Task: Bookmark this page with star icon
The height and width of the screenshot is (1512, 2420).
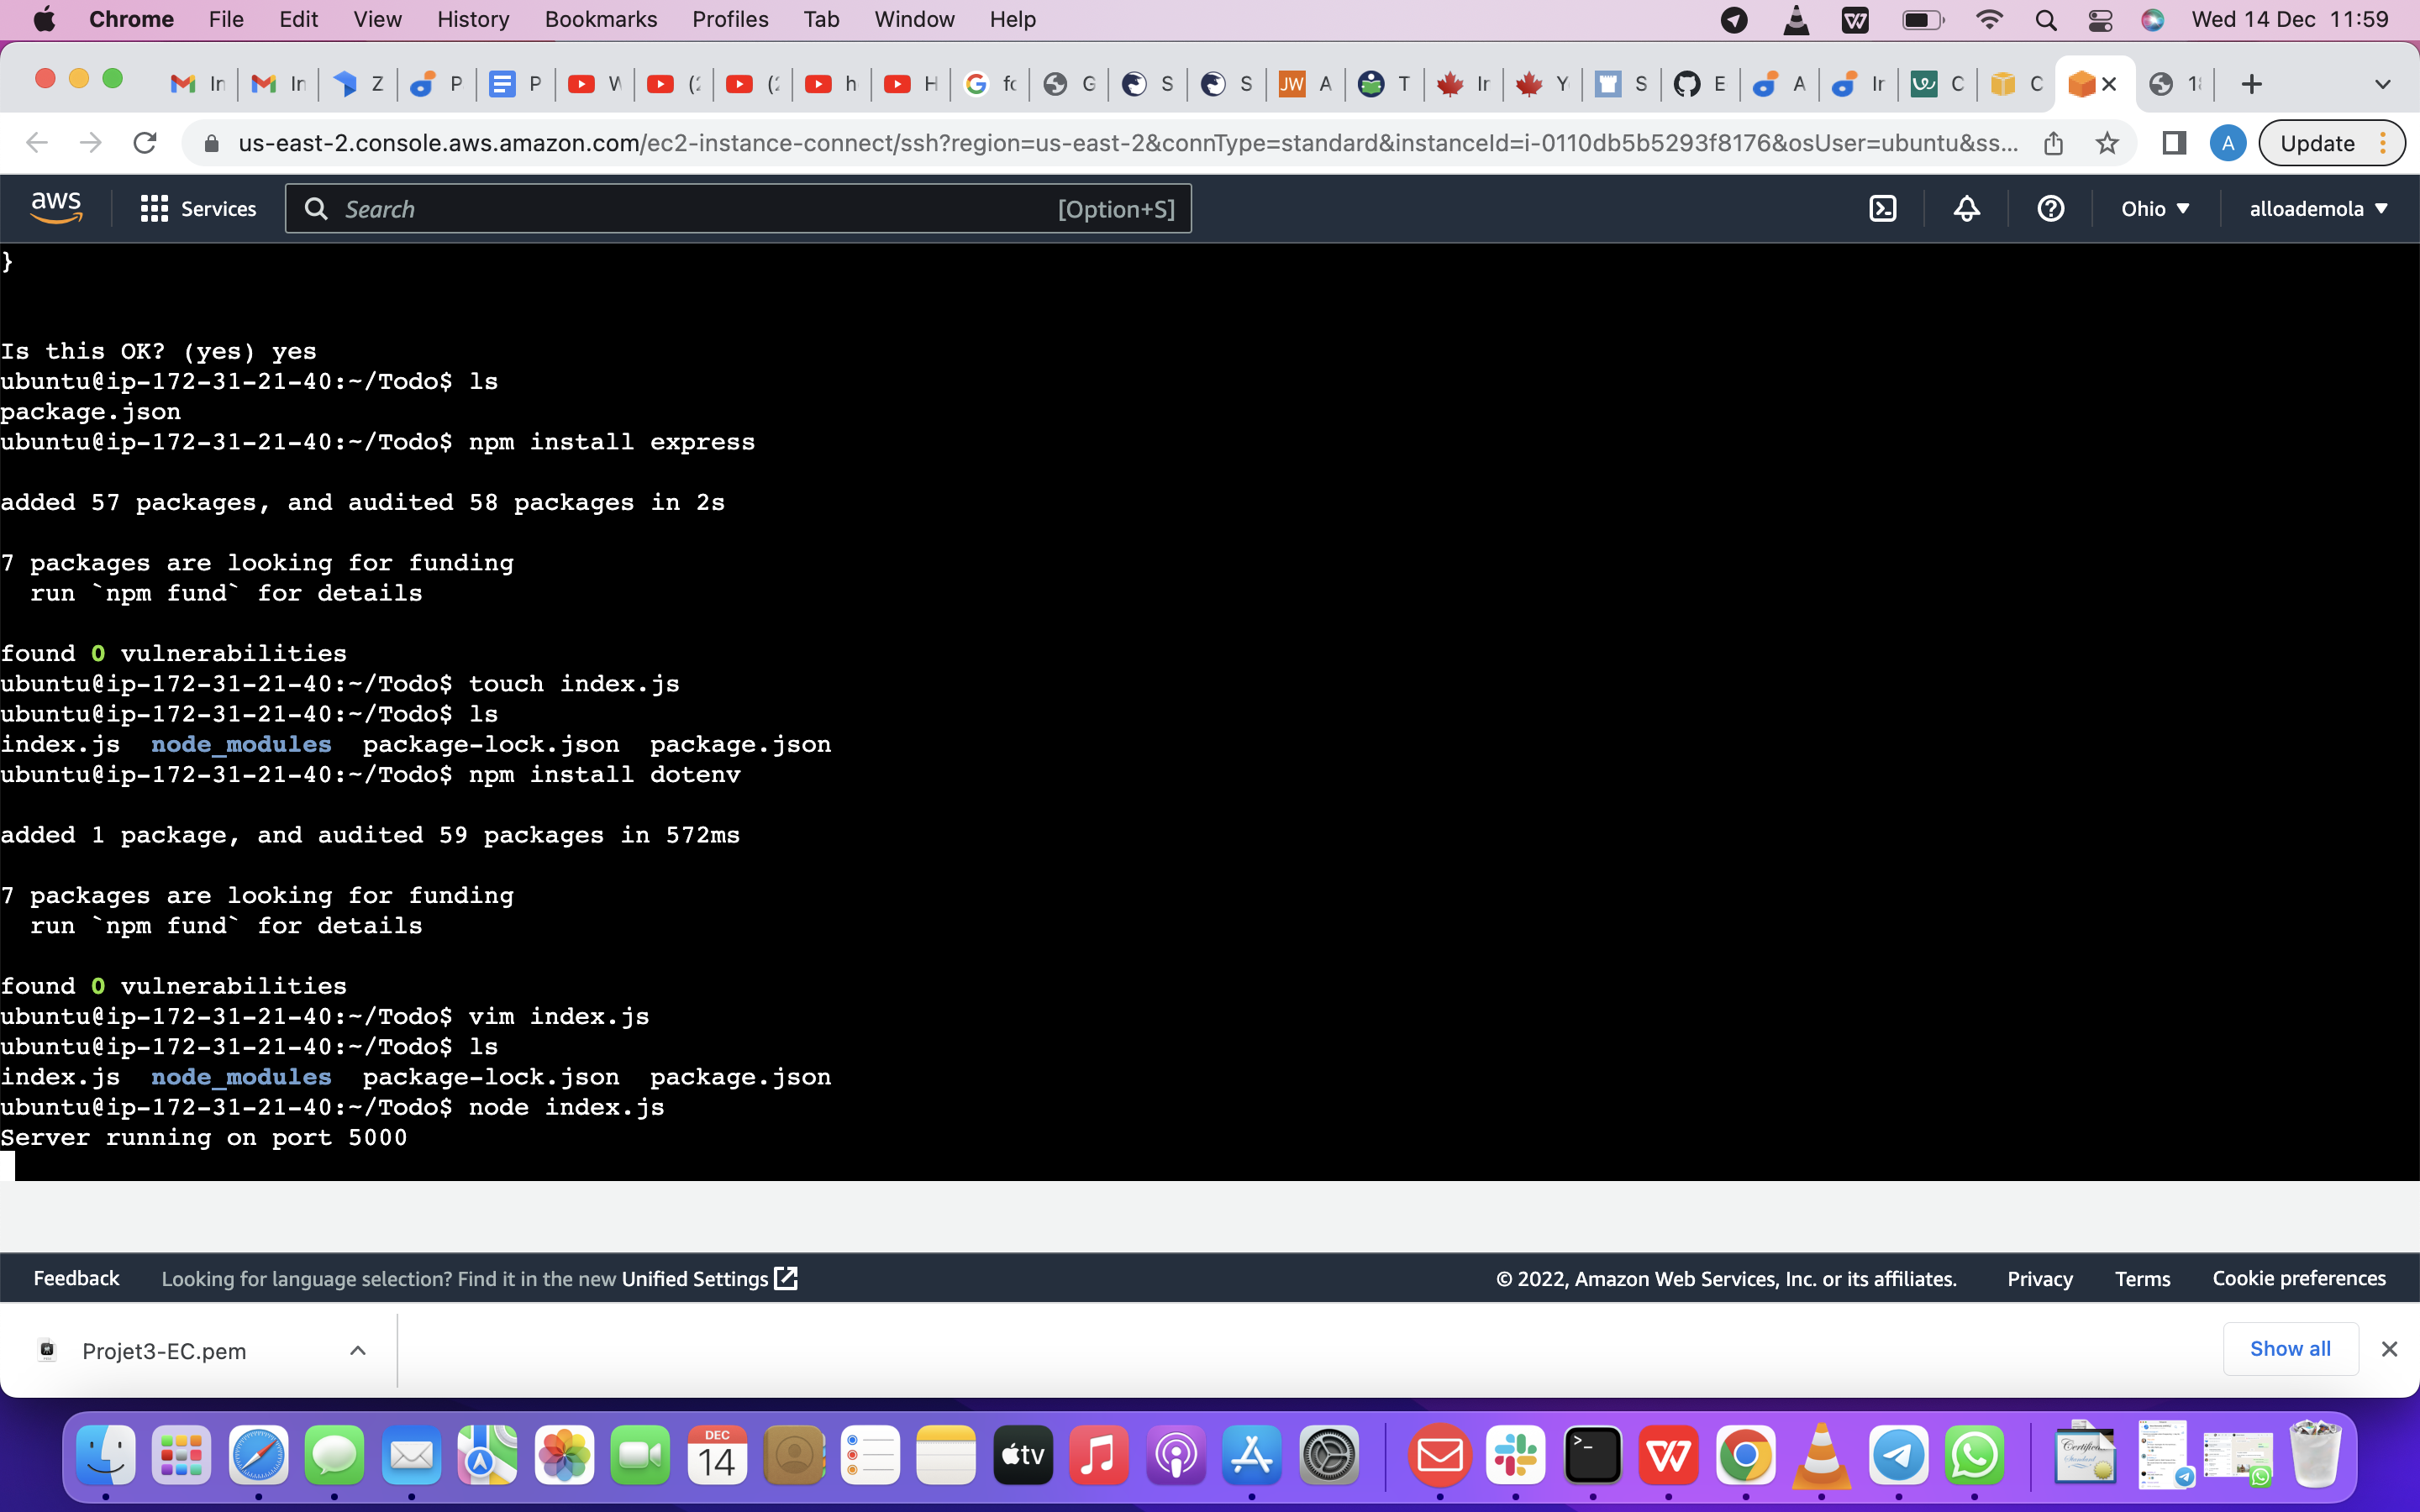Action: (2107, 143)
